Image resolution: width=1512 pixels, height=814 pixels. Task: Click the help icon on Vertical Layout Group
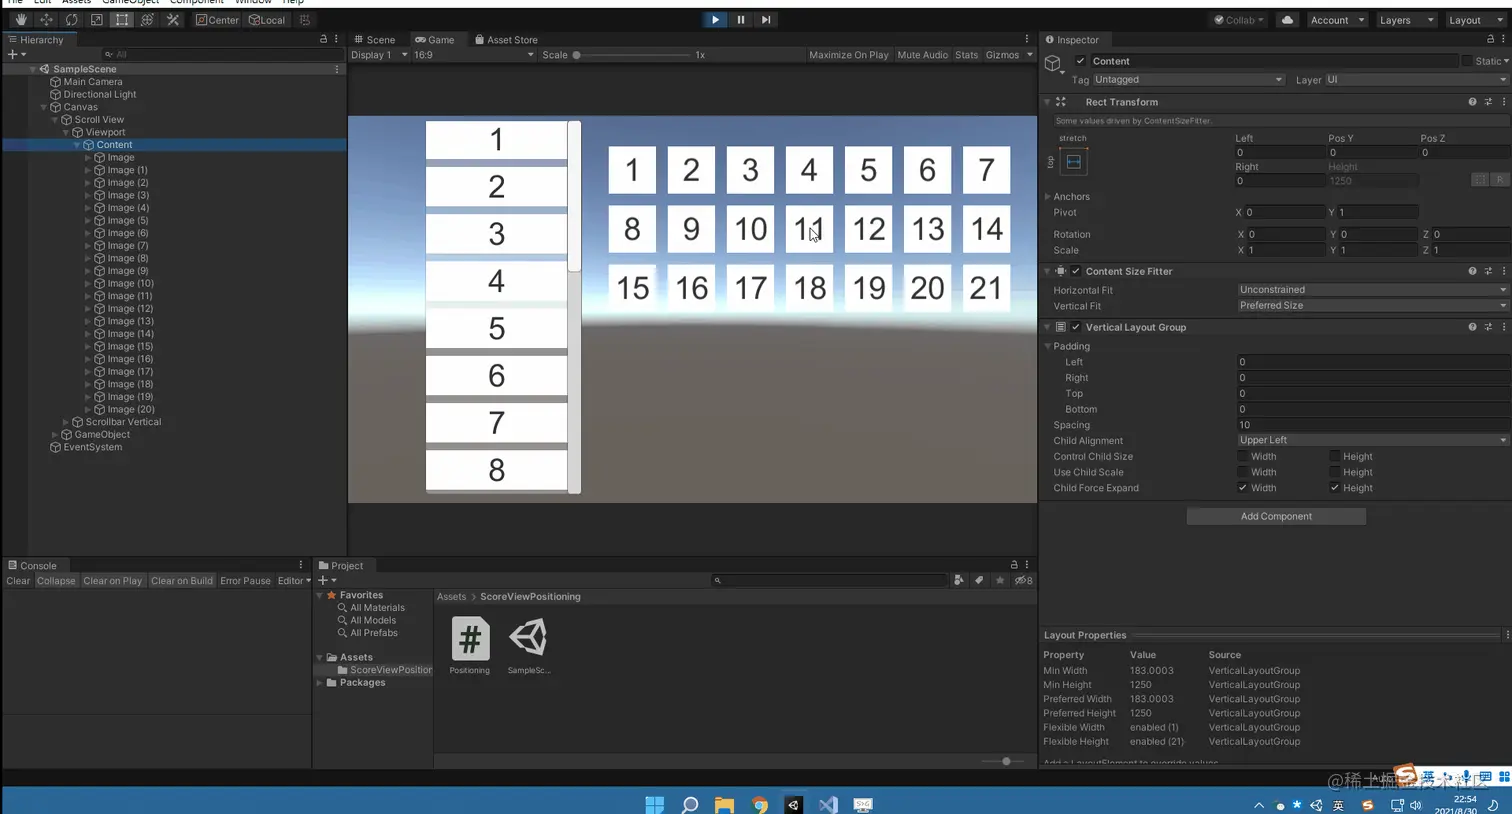1472,326
